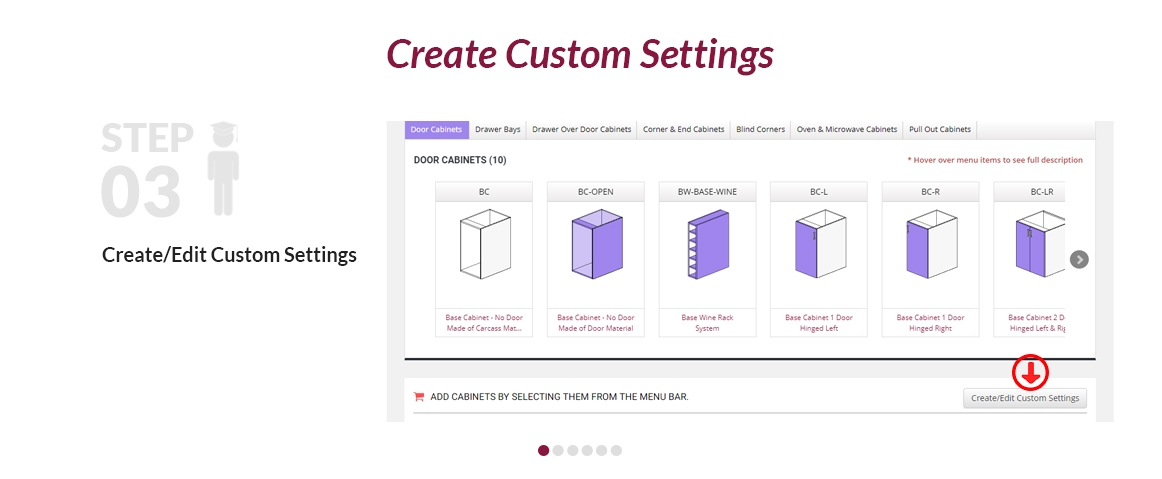Go to the last carousel dot
The image size is (1162, 479).
pos(616,450)
